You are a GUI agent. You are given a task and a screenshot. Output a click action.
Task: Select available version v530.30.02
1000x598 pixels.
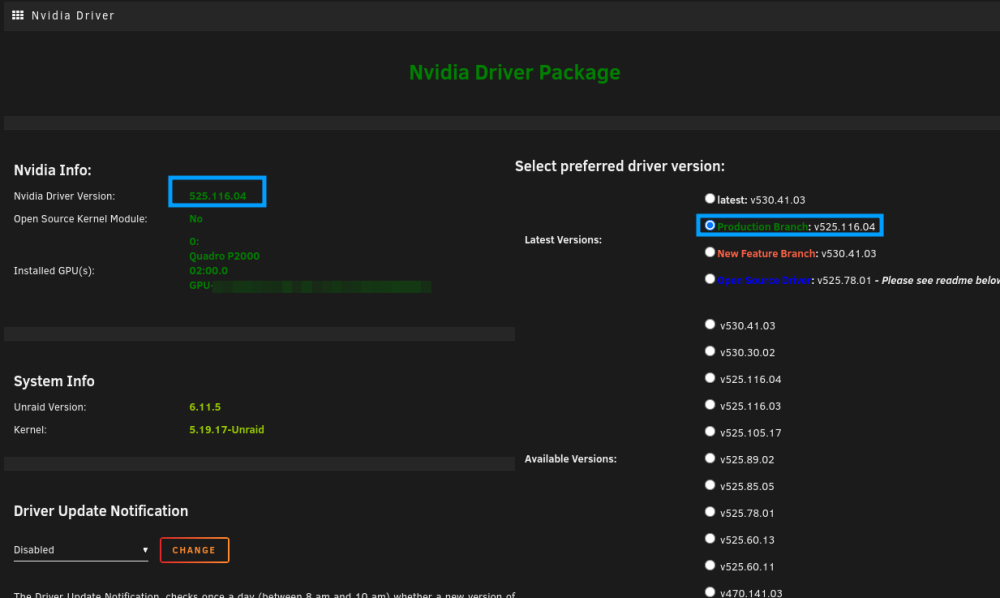click(x=709, y=351)
